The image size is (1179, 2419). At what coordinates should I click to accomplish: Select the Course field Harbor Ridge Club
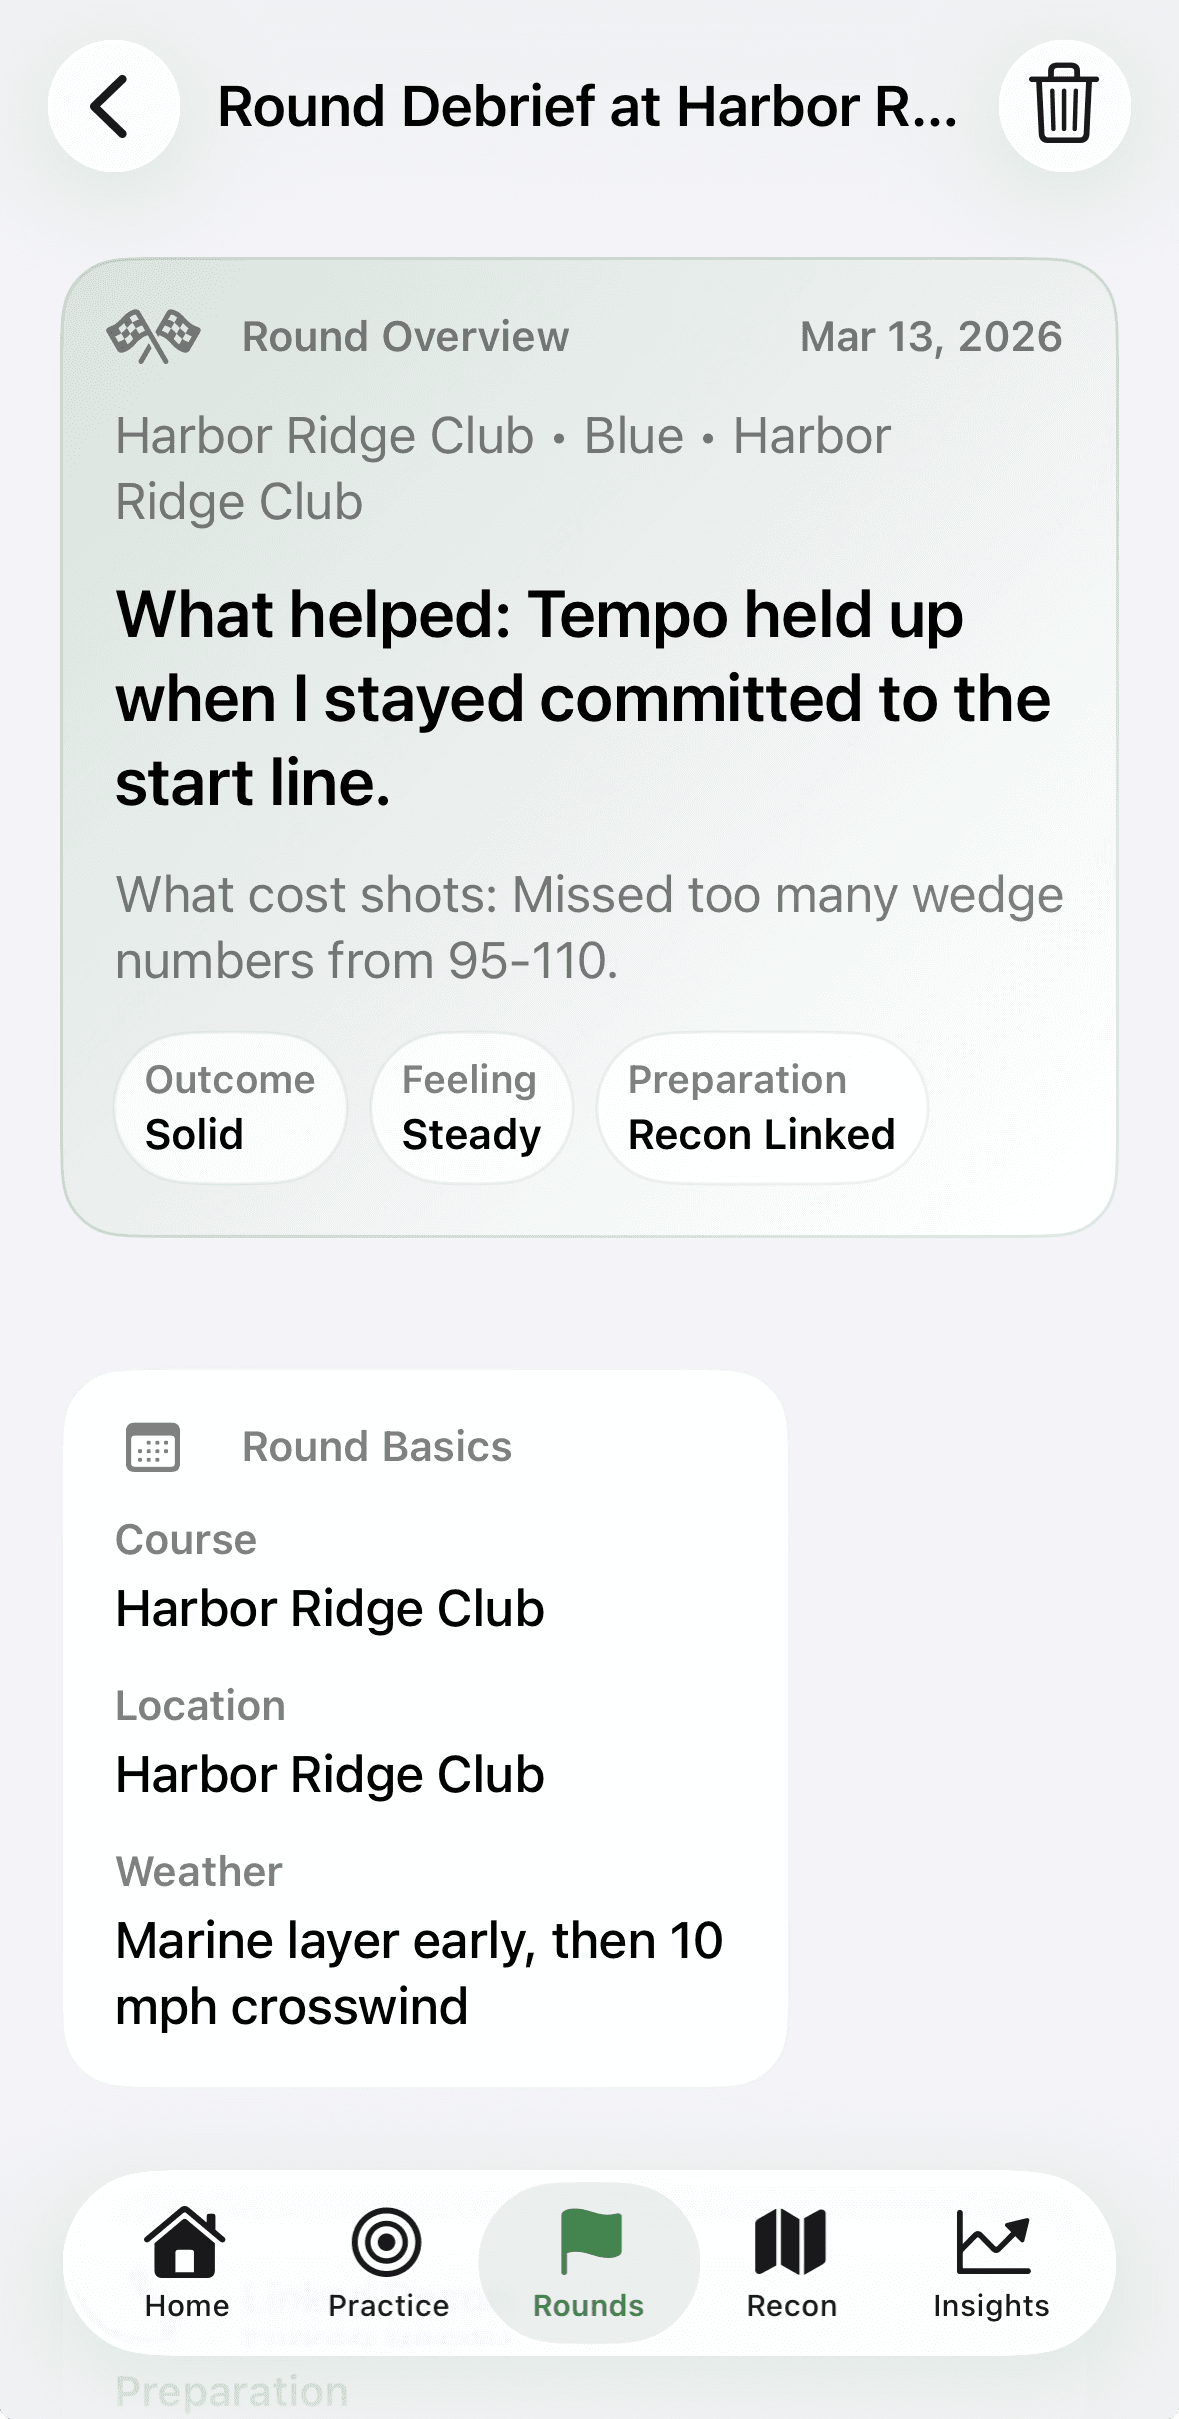click(x=330, y=1608)
